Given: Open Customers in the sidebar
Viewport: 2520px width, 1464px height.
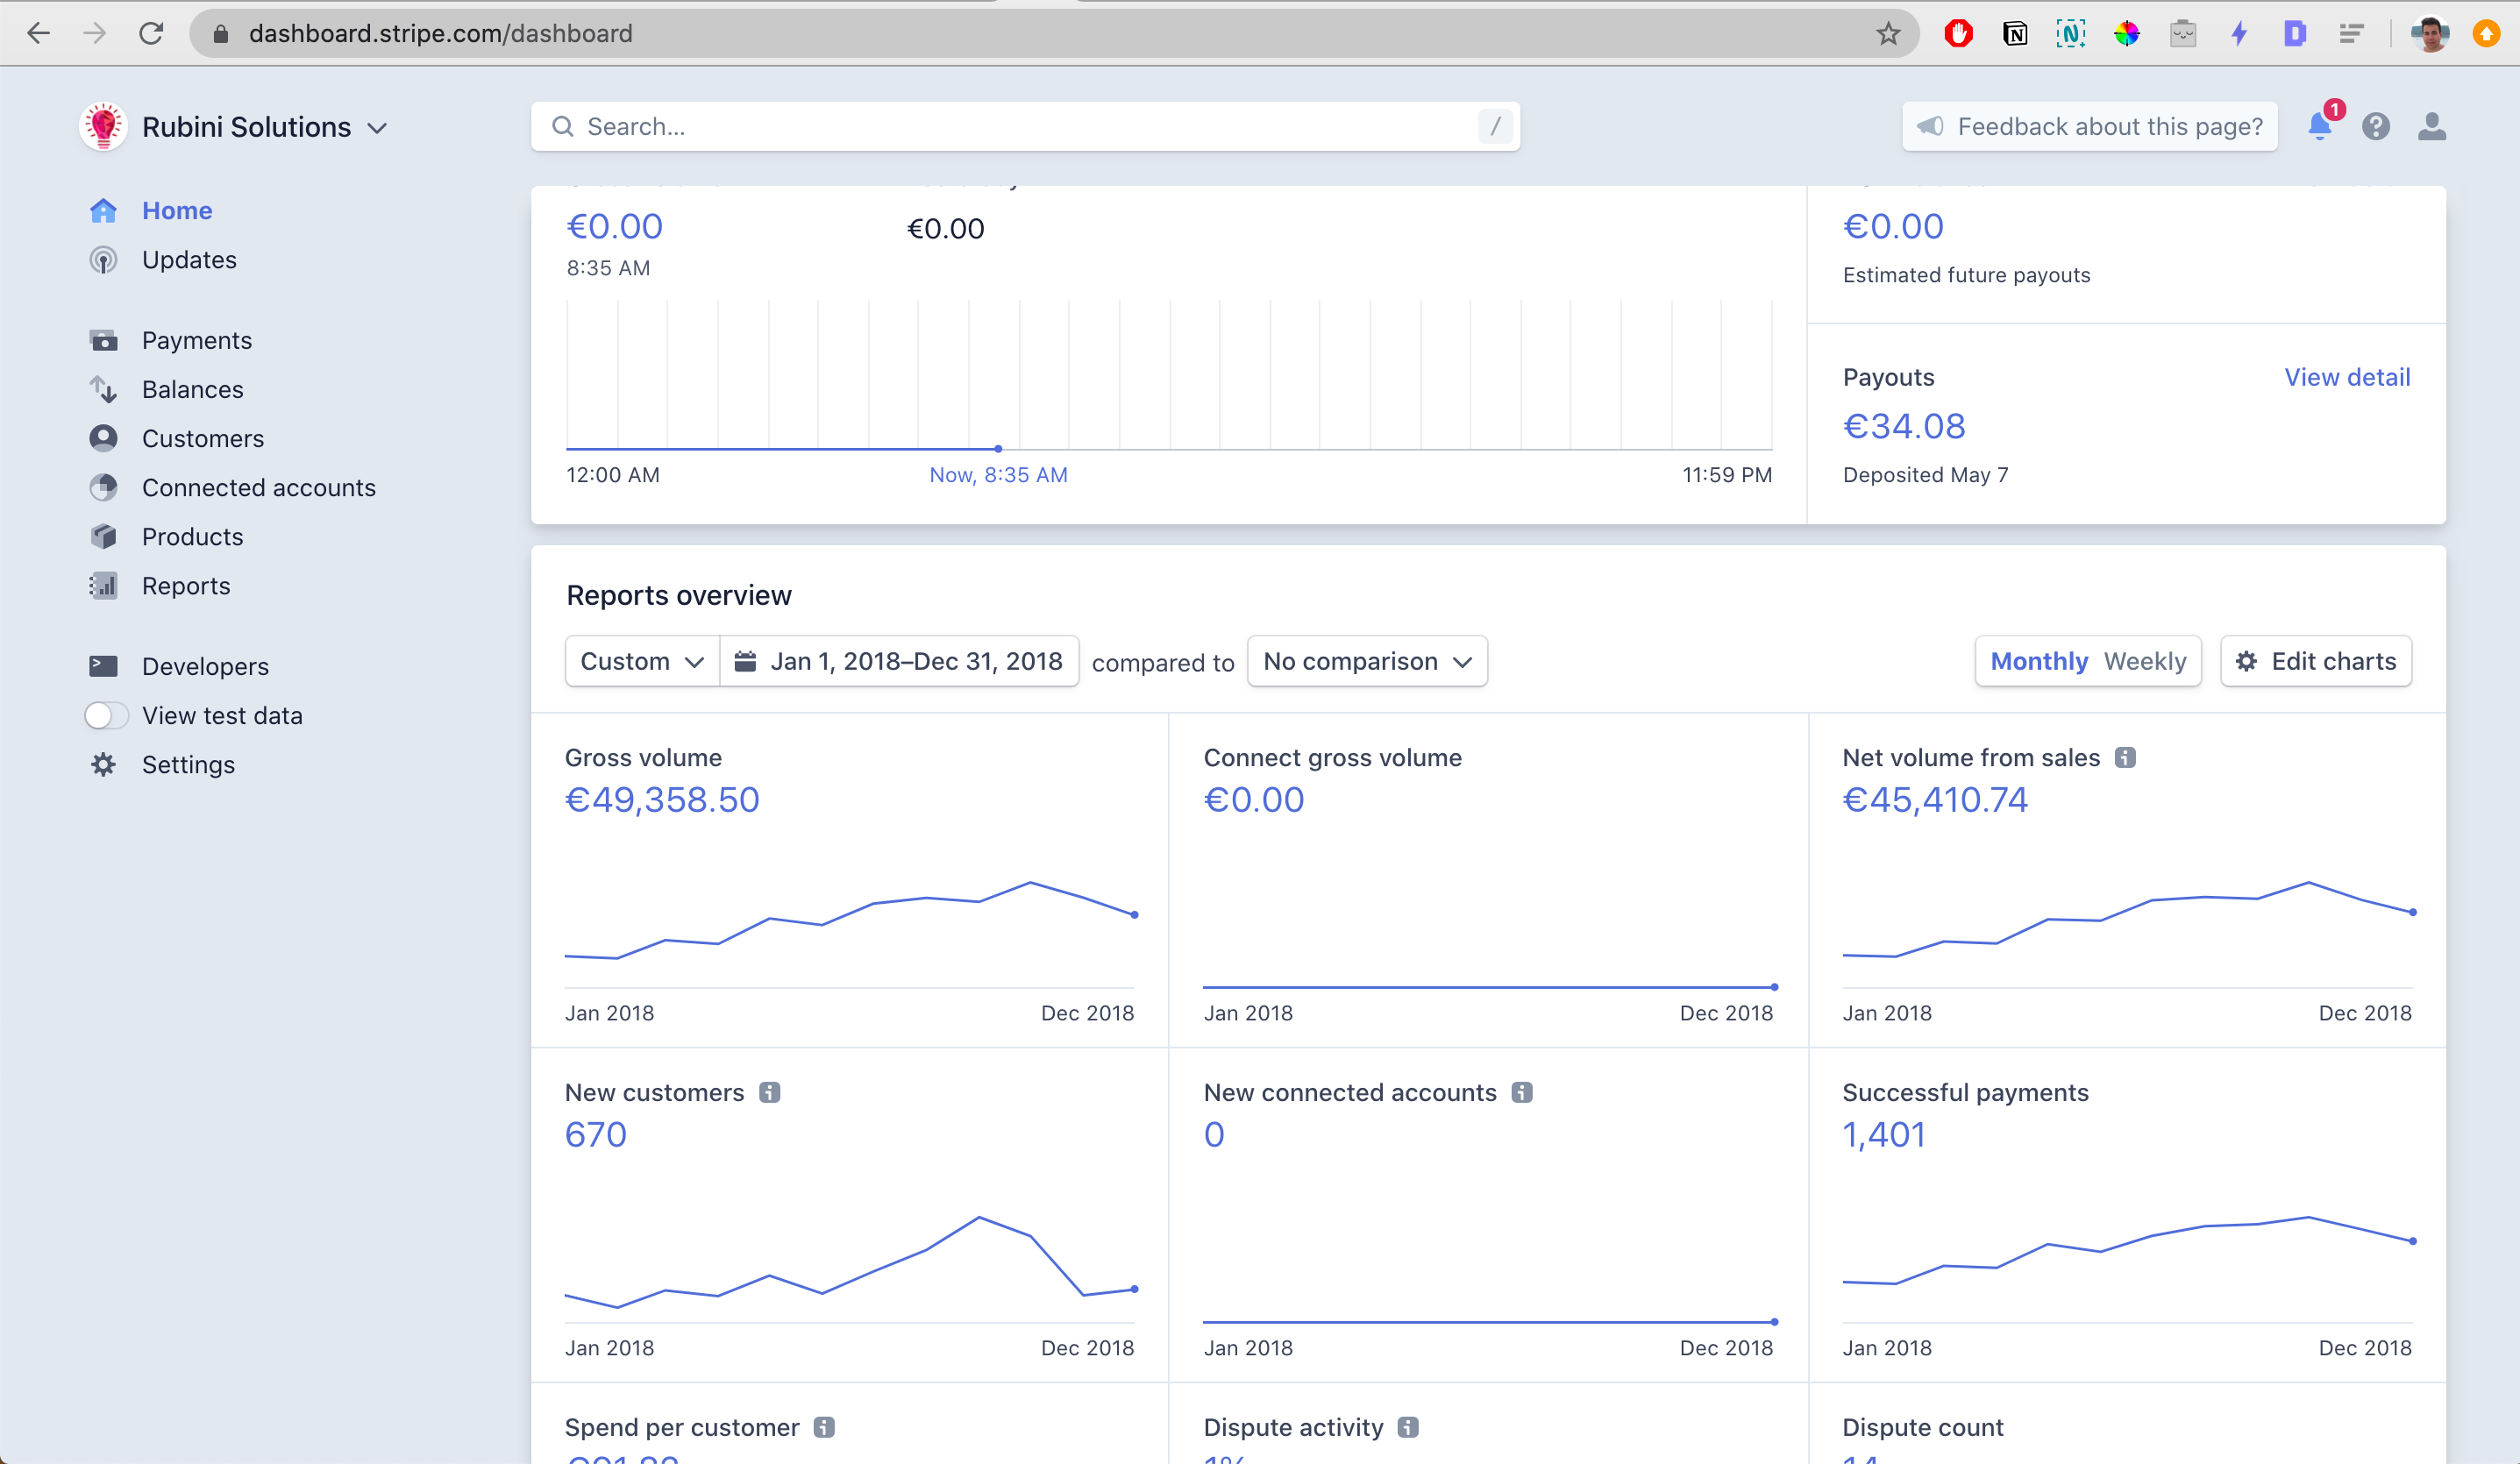Looking at the screenshot, I should (203, 439).
